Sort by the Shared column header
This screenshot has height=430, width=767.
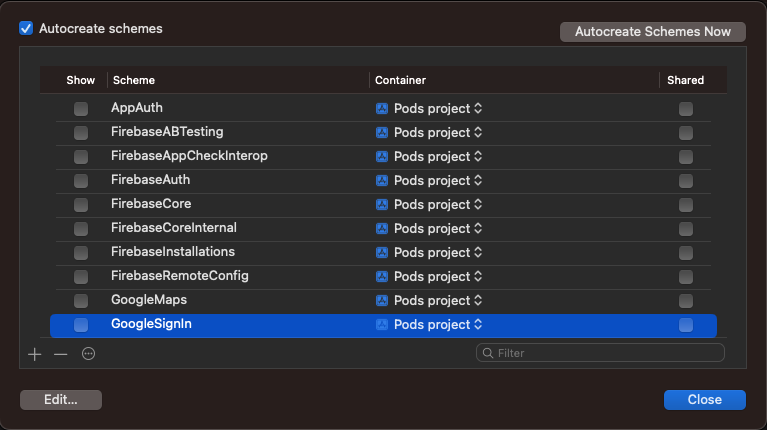(685, 80)
